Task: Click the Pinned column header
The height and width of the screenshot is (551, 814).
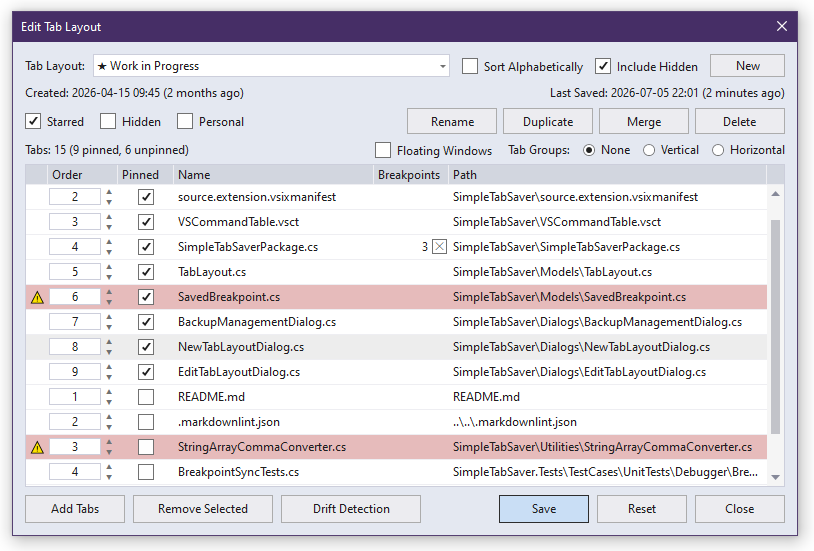Action: [x=145, y=175]
